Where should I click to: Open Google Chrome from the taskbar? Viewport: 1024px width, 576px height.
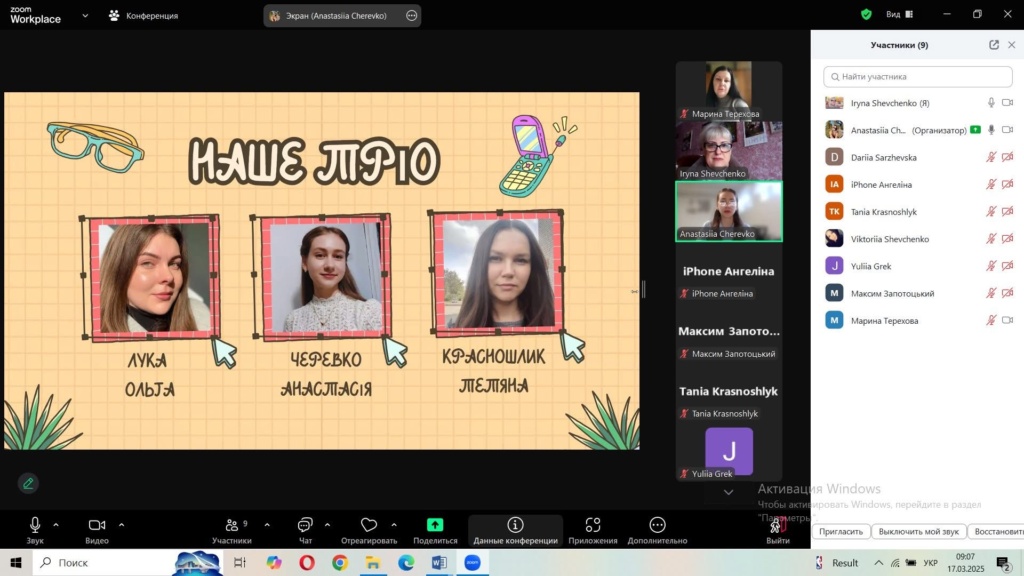(x=340, y=562)
